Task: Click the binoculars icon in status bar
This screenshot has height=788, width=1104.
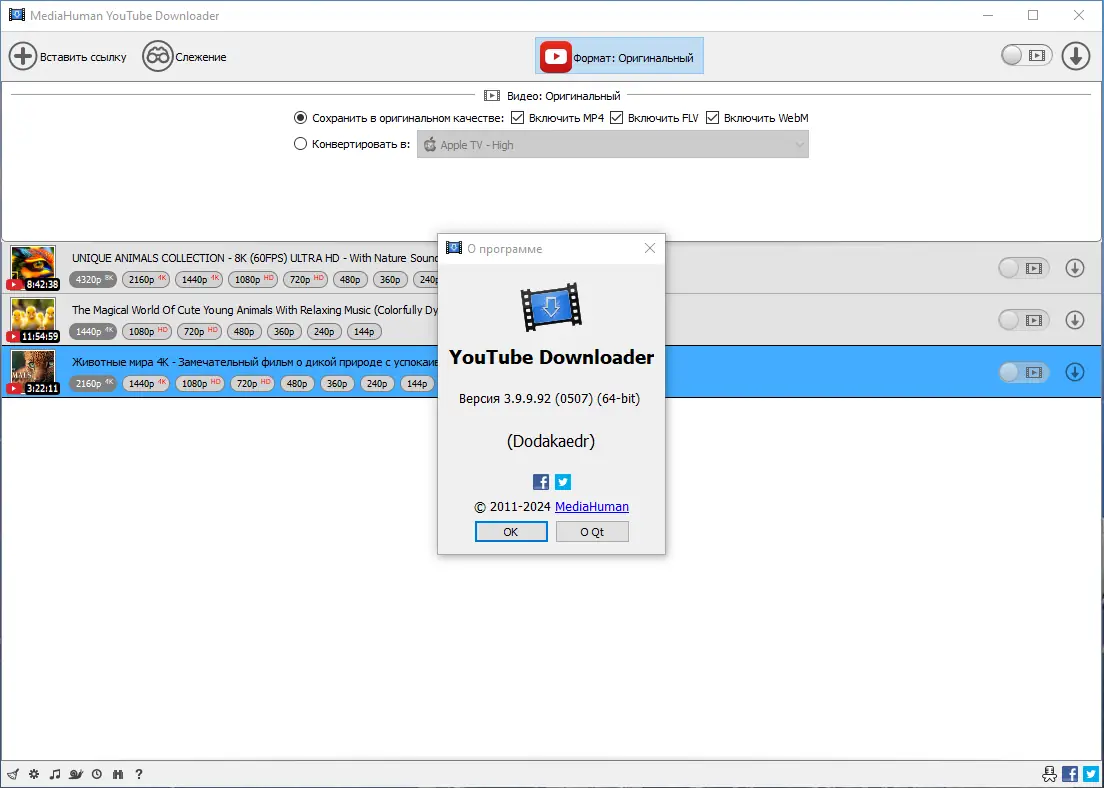Action: (x=118, y=774)
